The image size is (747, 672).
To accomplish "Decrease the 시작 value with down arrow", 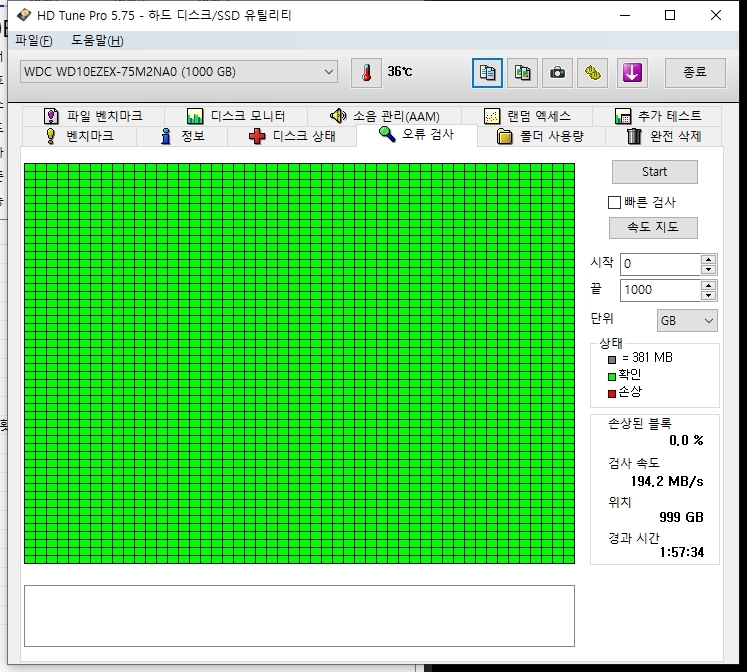I will coord(708,270).
